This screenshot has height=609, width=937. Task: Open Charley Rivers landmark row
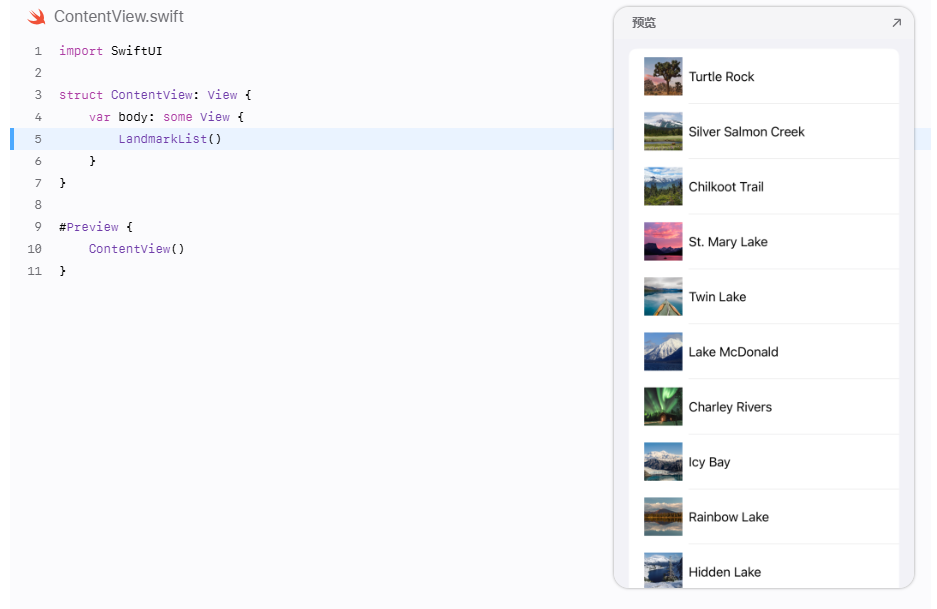(764, 406)
